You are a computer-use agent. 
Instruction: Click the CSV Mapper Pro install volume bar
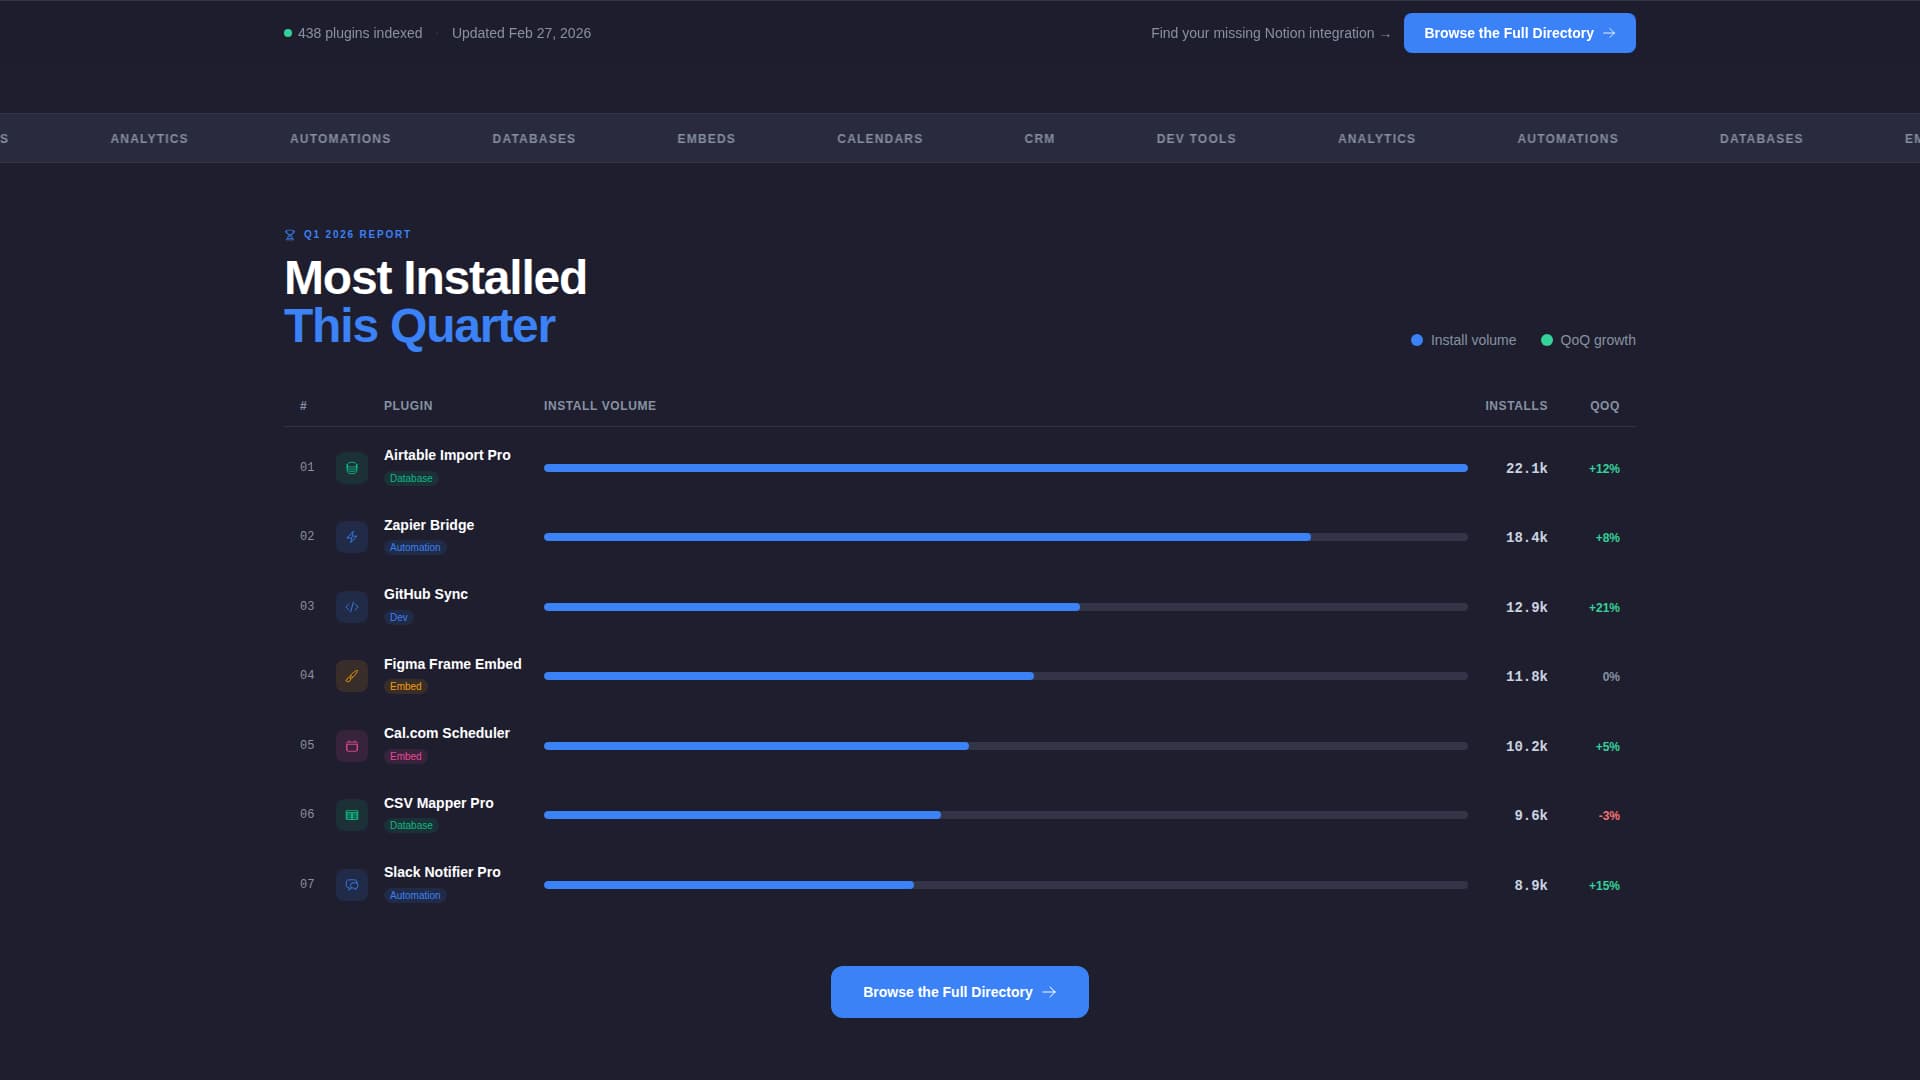pyautogui.click(x=1006, y=815)
